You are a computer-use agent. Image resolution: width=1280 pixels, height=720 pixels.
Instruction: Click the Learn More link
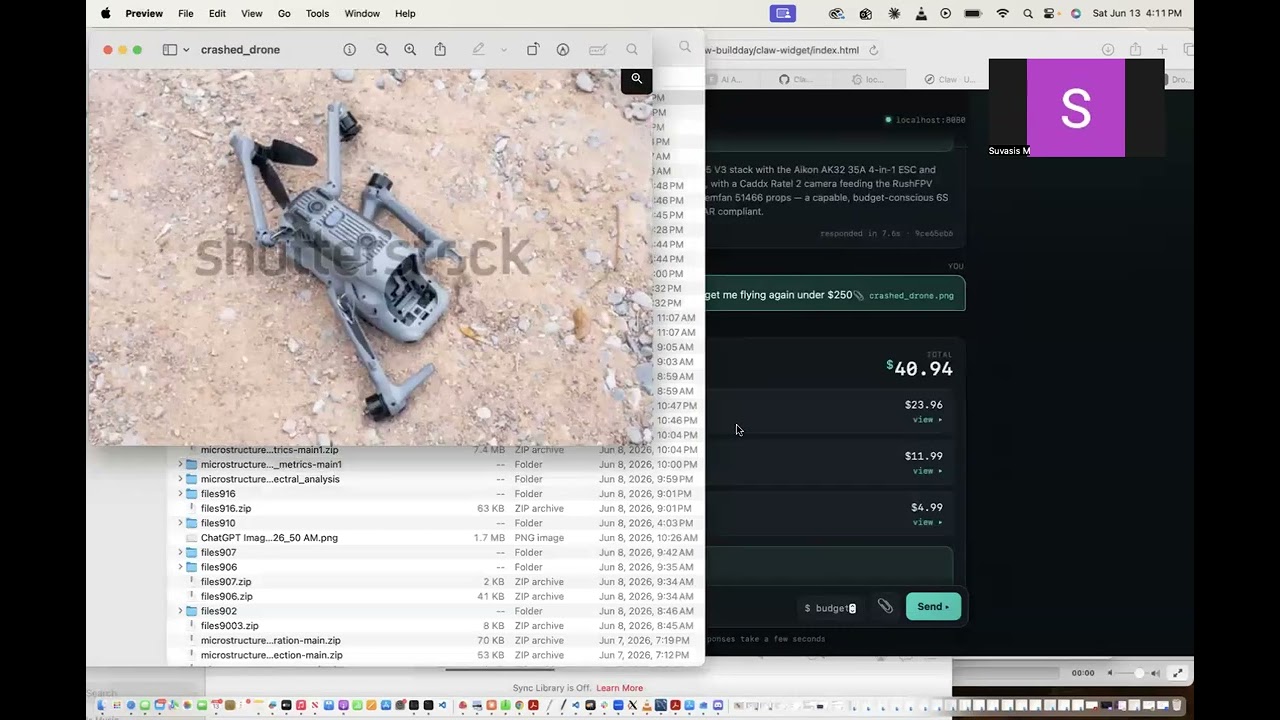619,688
